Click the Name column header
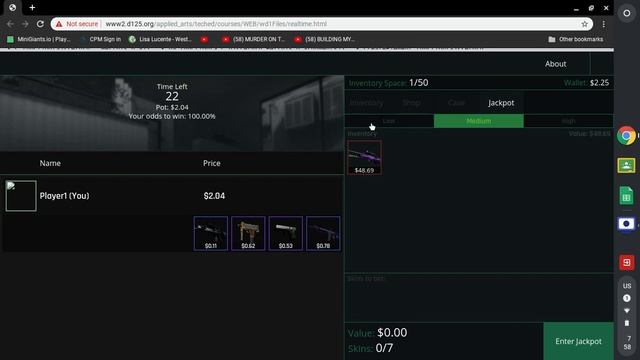Viewport: 640px width, 360px height. click(x=50, y=163)
